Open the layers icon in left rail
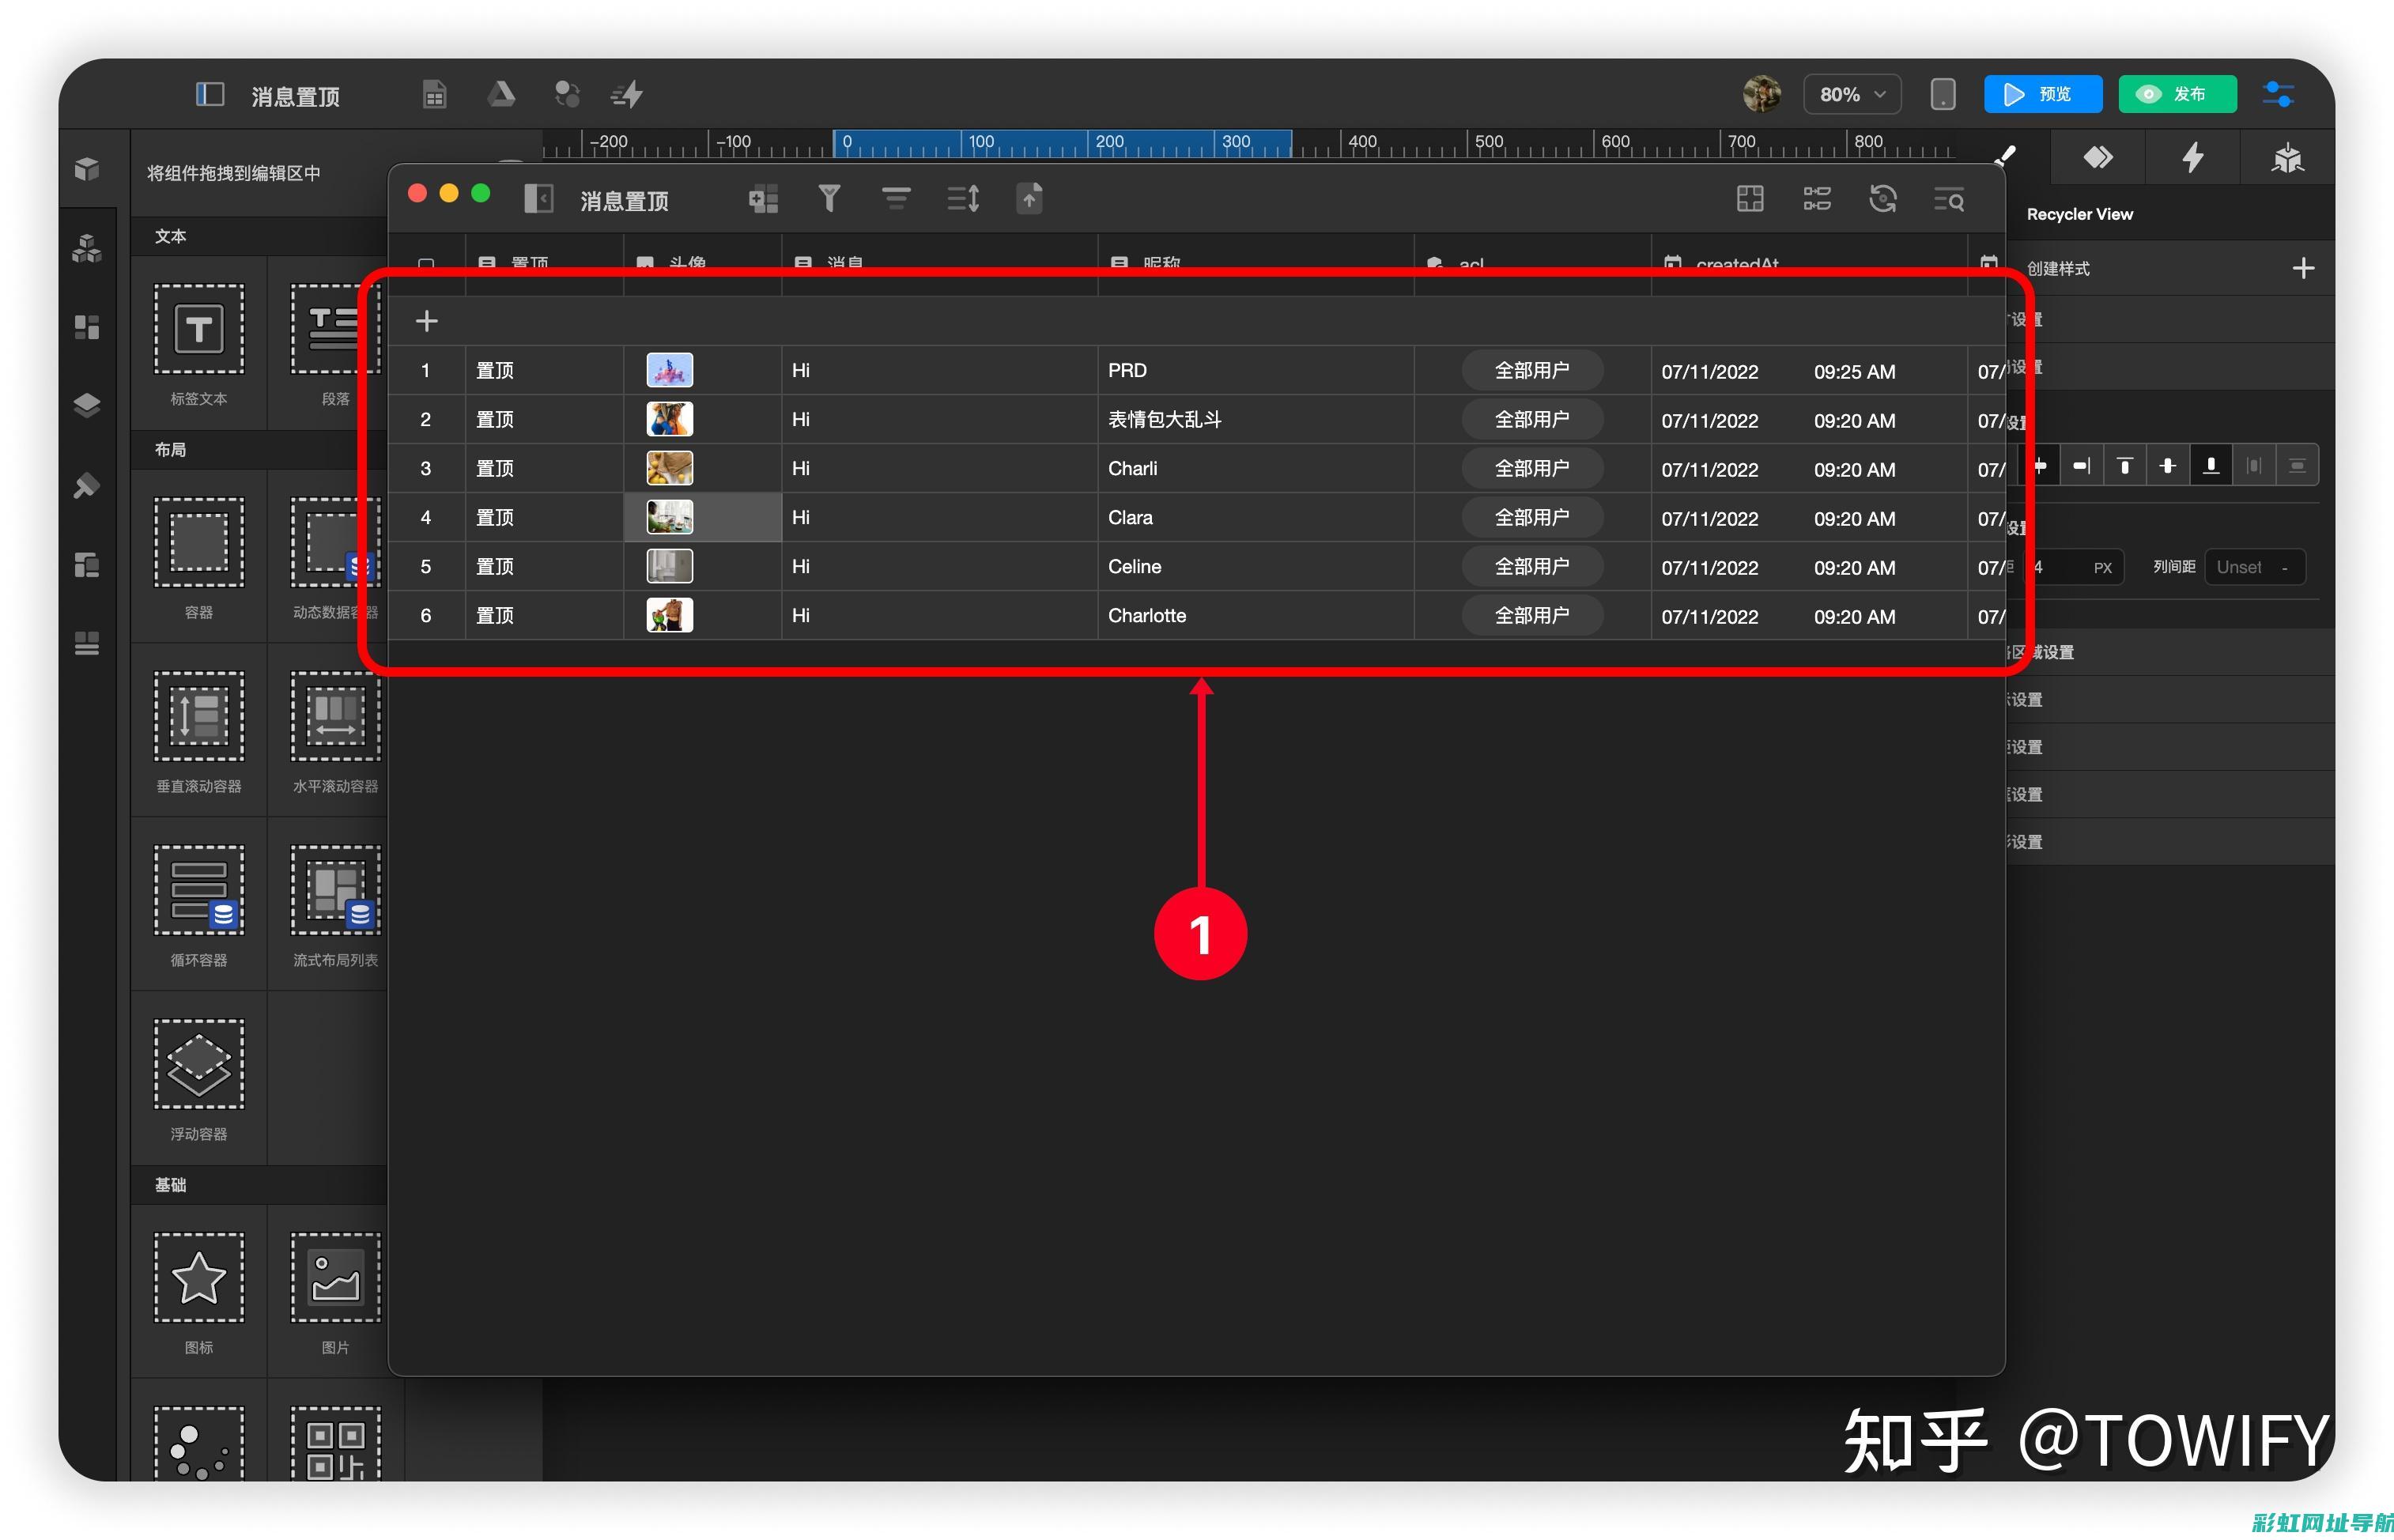The height and width of the screenshot is (1540, 2394). 87,406
